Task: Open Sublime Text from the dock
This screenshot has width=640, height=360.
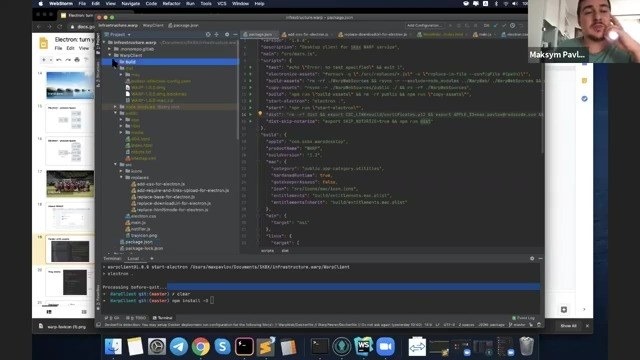Action: tap(266, 347)
